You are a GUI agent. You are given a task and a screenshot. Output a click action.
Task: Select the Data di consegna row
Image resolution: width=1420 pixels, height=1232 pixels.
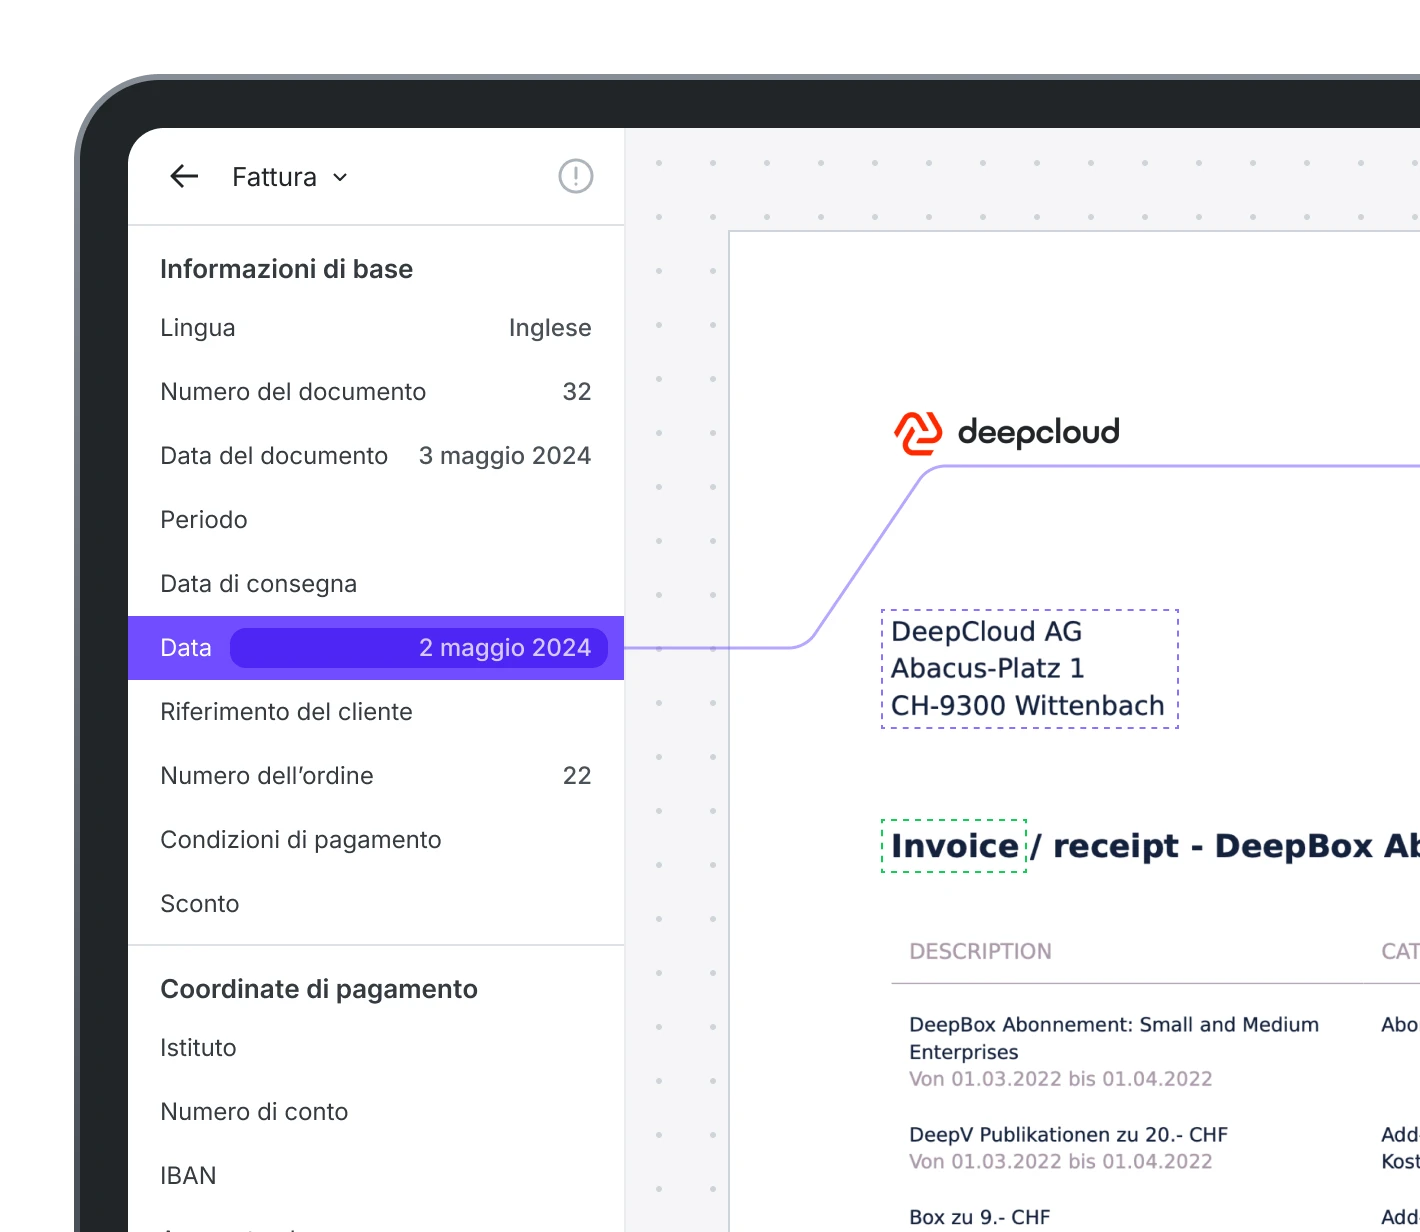tap(376, 584)
